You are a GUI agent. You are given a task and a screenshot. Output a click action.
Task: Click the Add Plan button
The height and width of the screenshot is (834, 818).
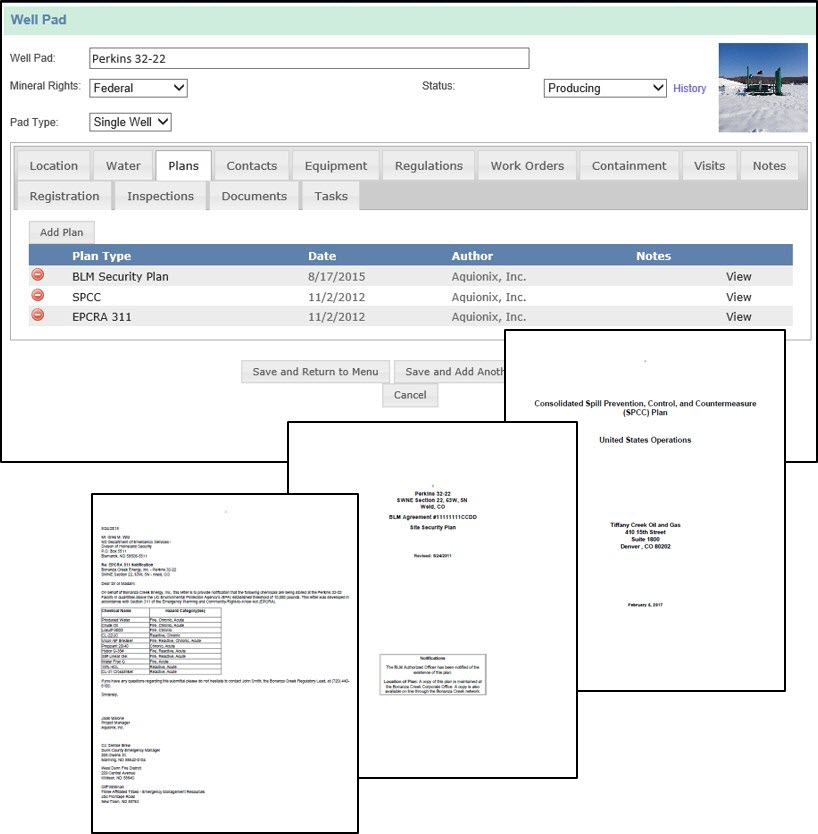point(62,232)
